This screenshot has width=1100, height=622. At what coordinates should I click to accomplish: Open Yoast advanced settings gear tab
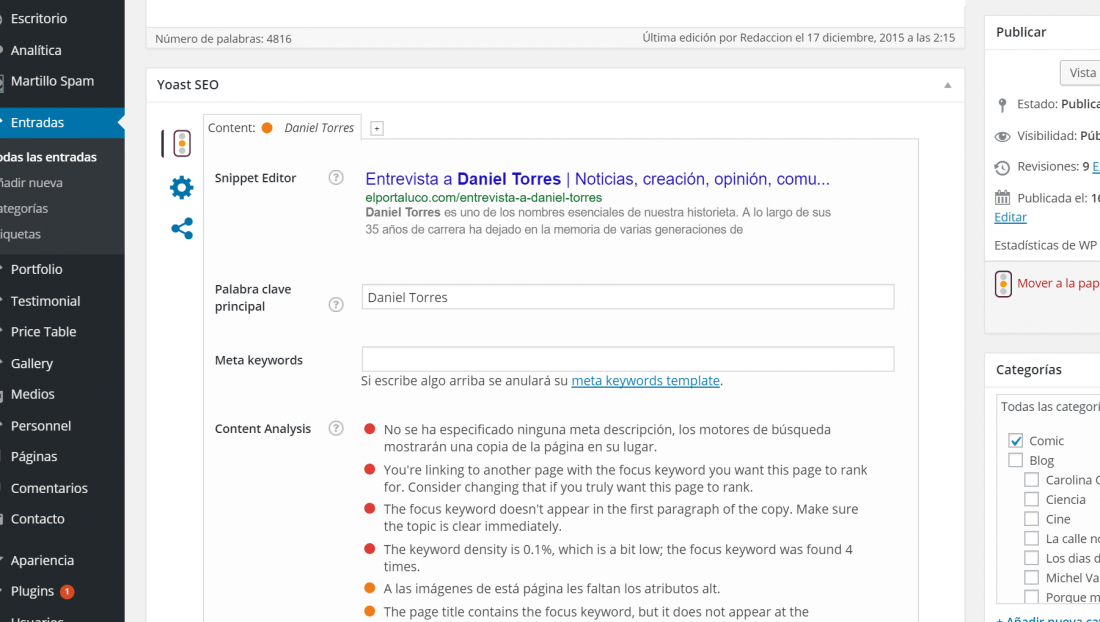pyautogui.click(x=182, y=188)
